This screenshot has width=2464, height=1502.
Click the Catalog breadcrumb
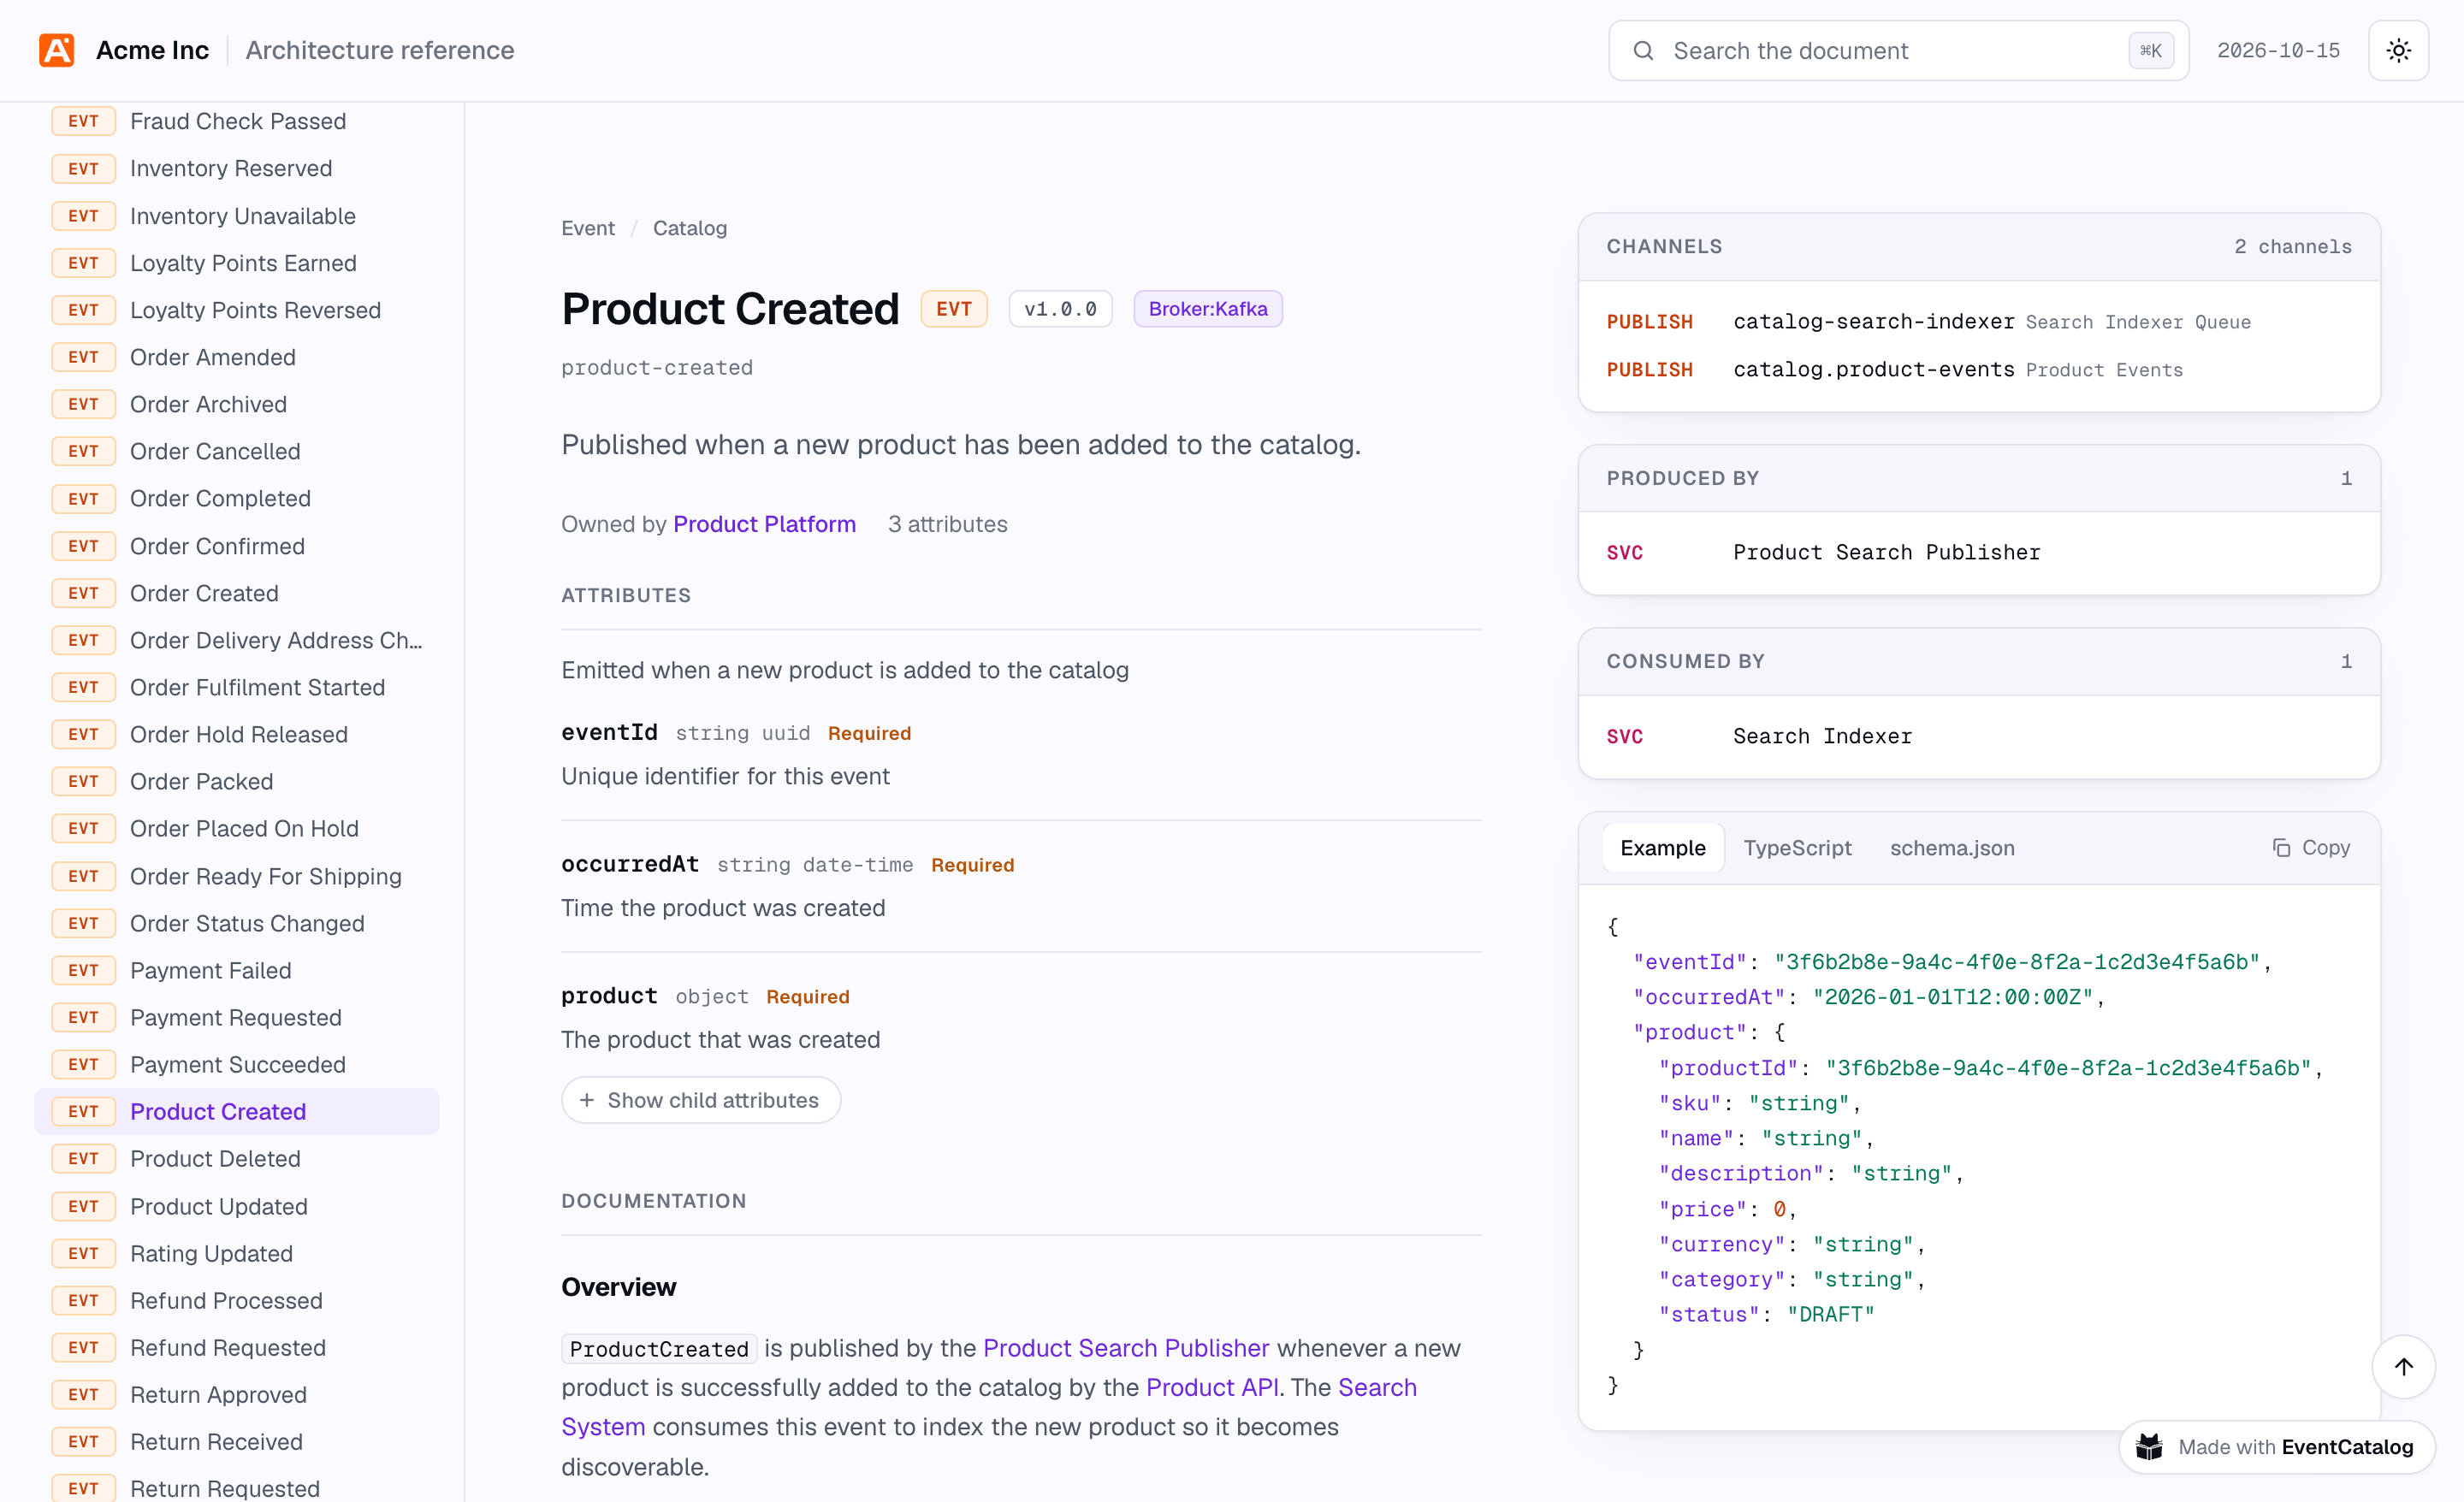690,228
